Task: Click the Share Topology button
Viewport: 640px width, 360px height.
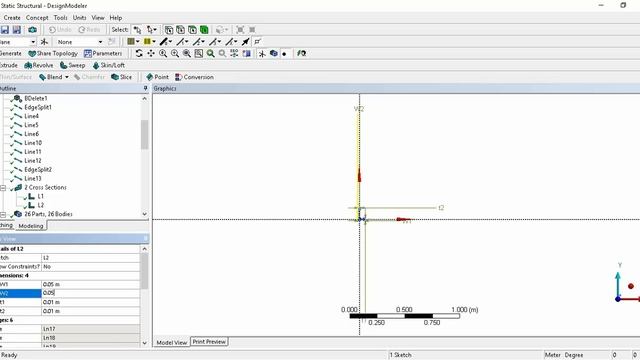Action: click(x=53, y=53)
